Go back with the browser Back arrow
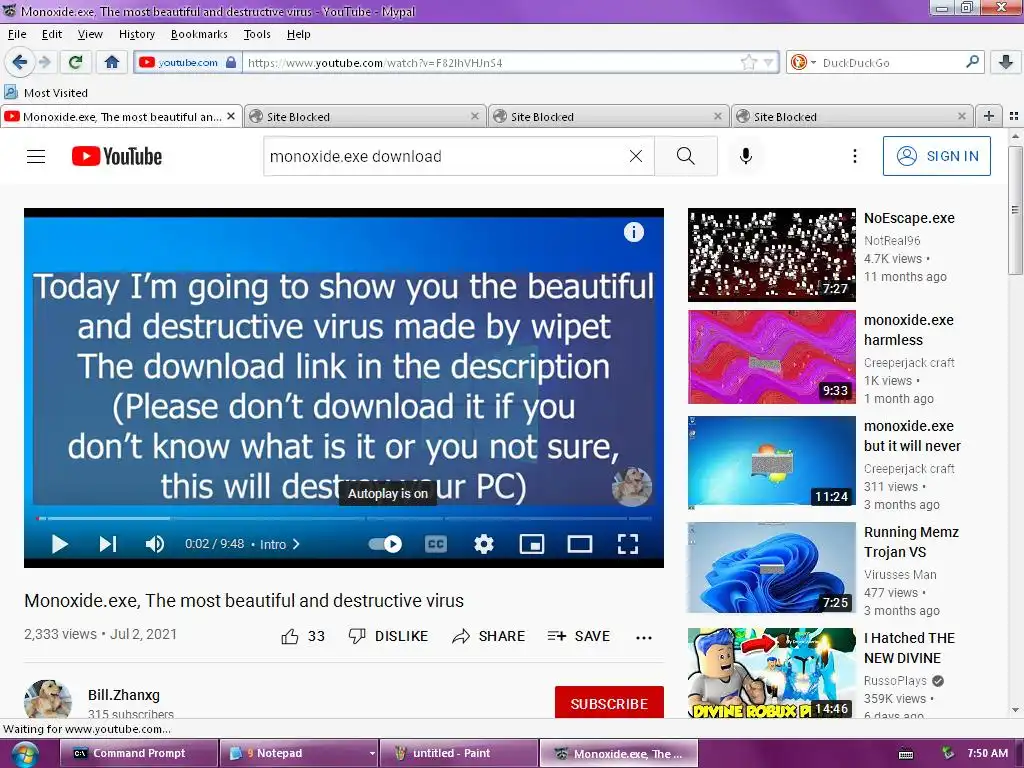Viewport: 1024px width, 768px height. (x=20, y=63)
